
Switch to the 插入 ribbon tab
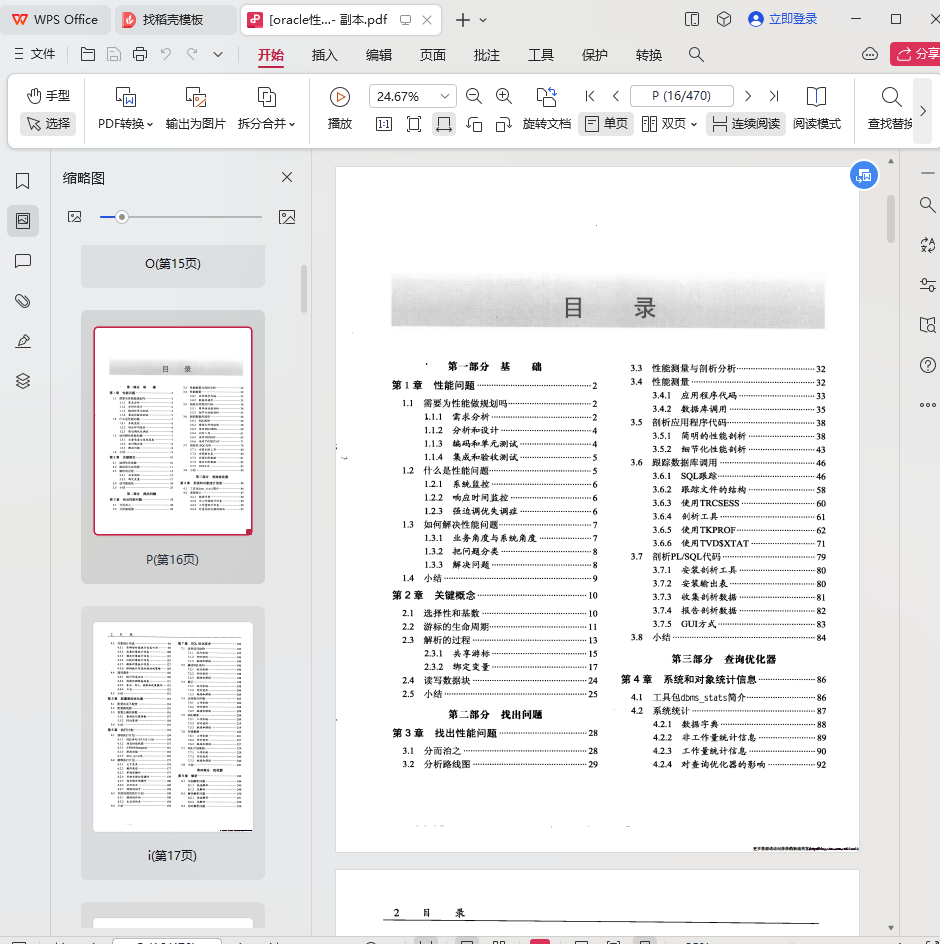pyautogui.click(x=325, y=55)
